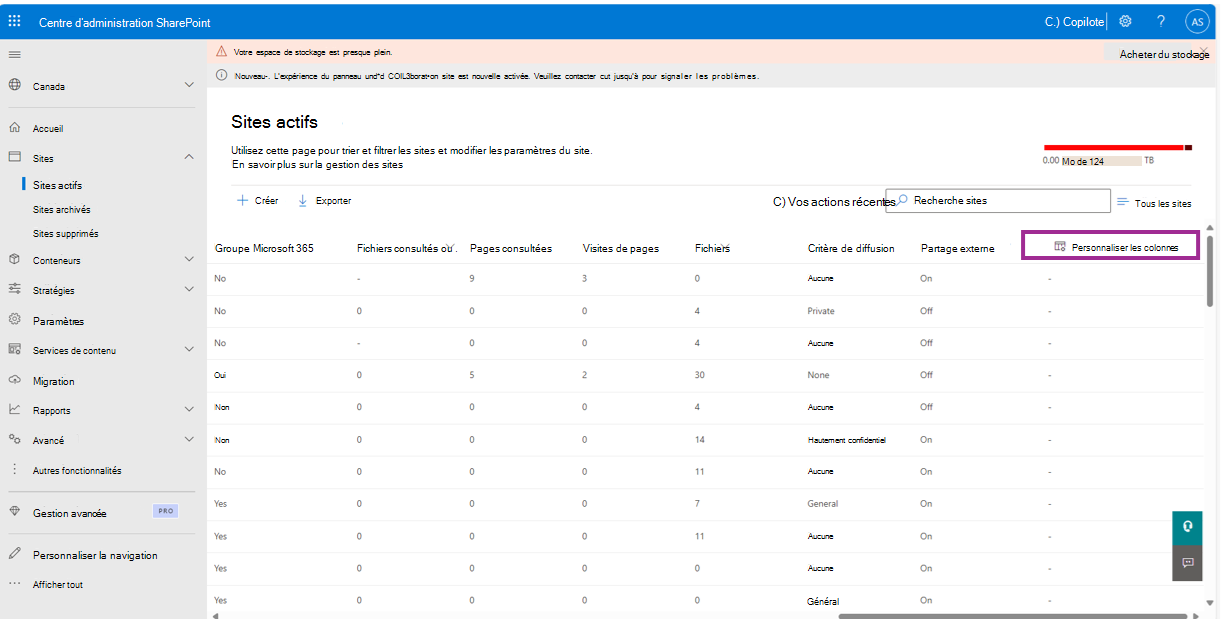Click the home icon beside Accueil
This screenshot has width=1224, height=639.
pyautogui.click(x=15, y=128)
